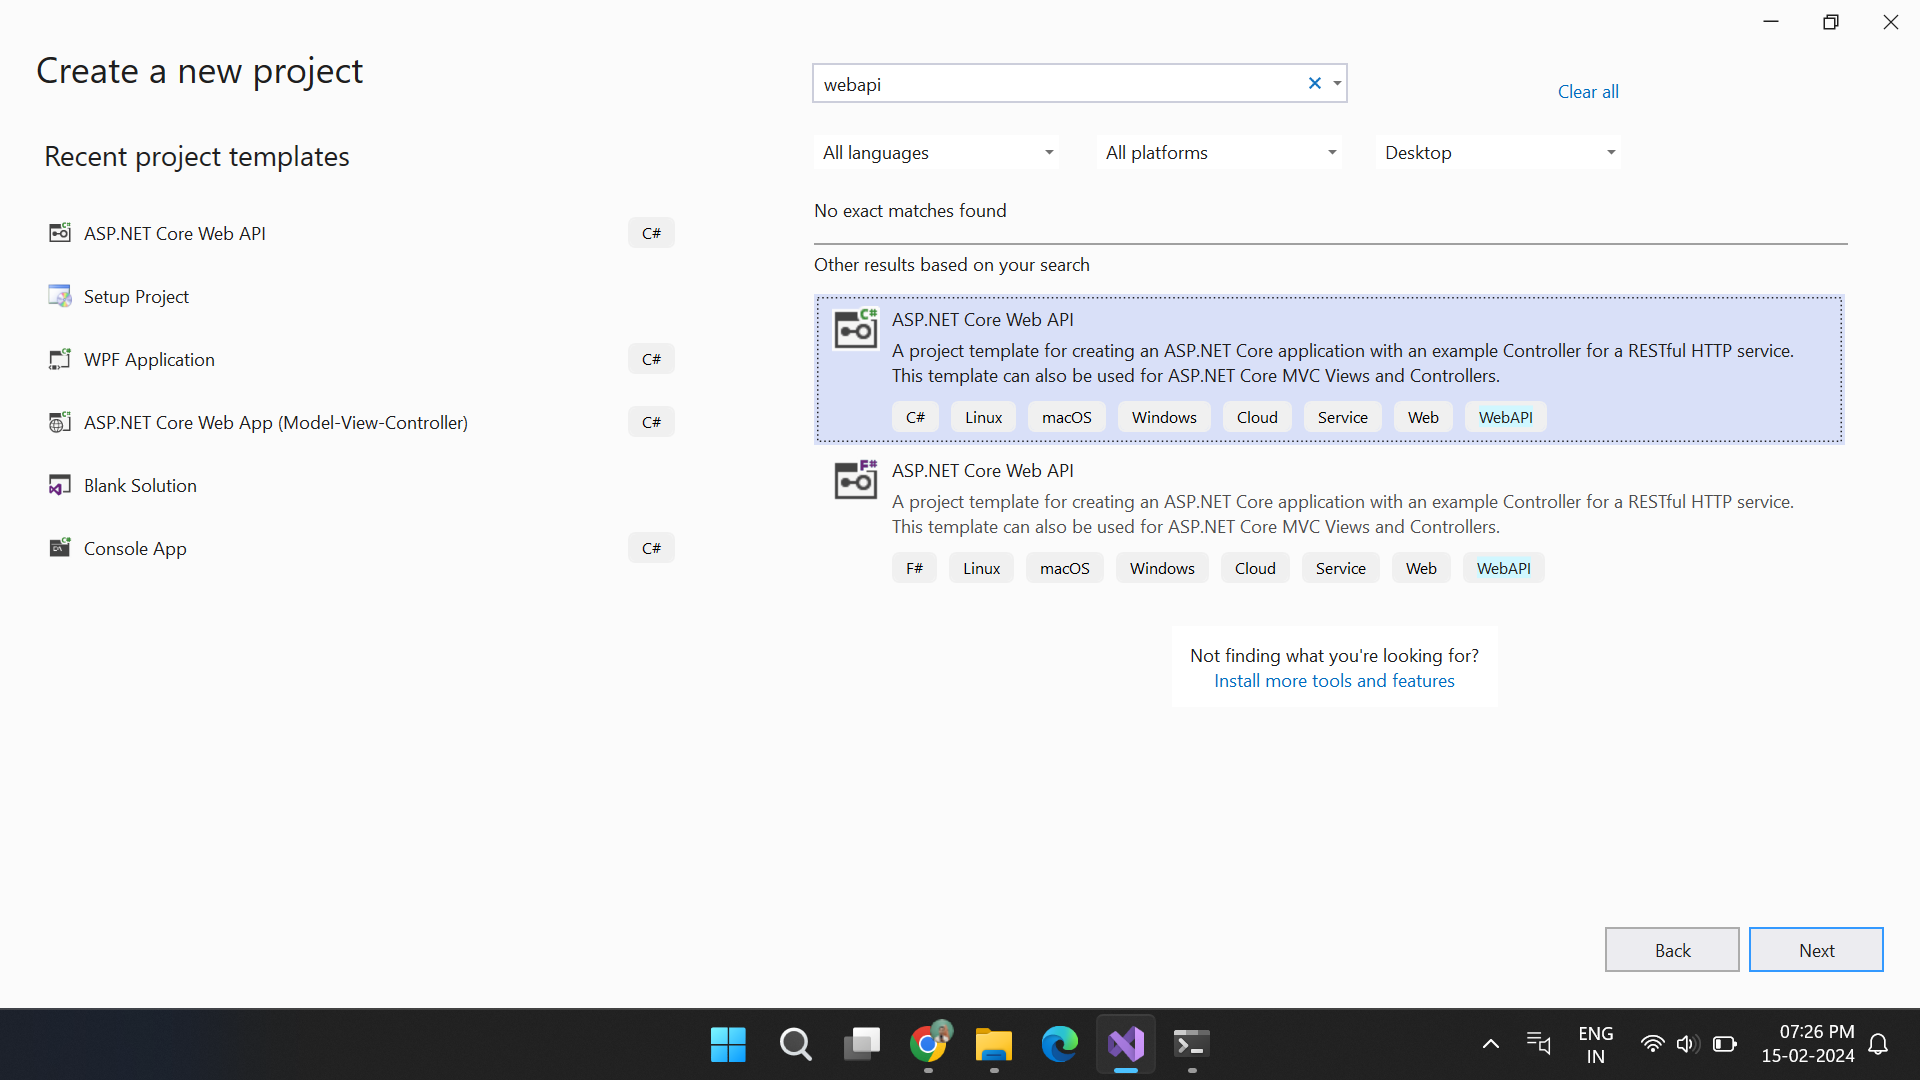
Task: Open Visual Studio from the taskbar
Action: pos(1126,1045)
